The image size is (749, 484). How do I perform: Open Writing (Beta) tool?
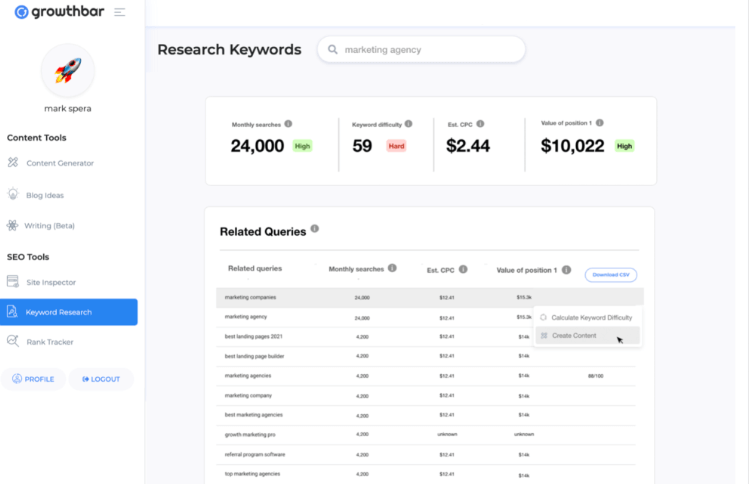50,226
